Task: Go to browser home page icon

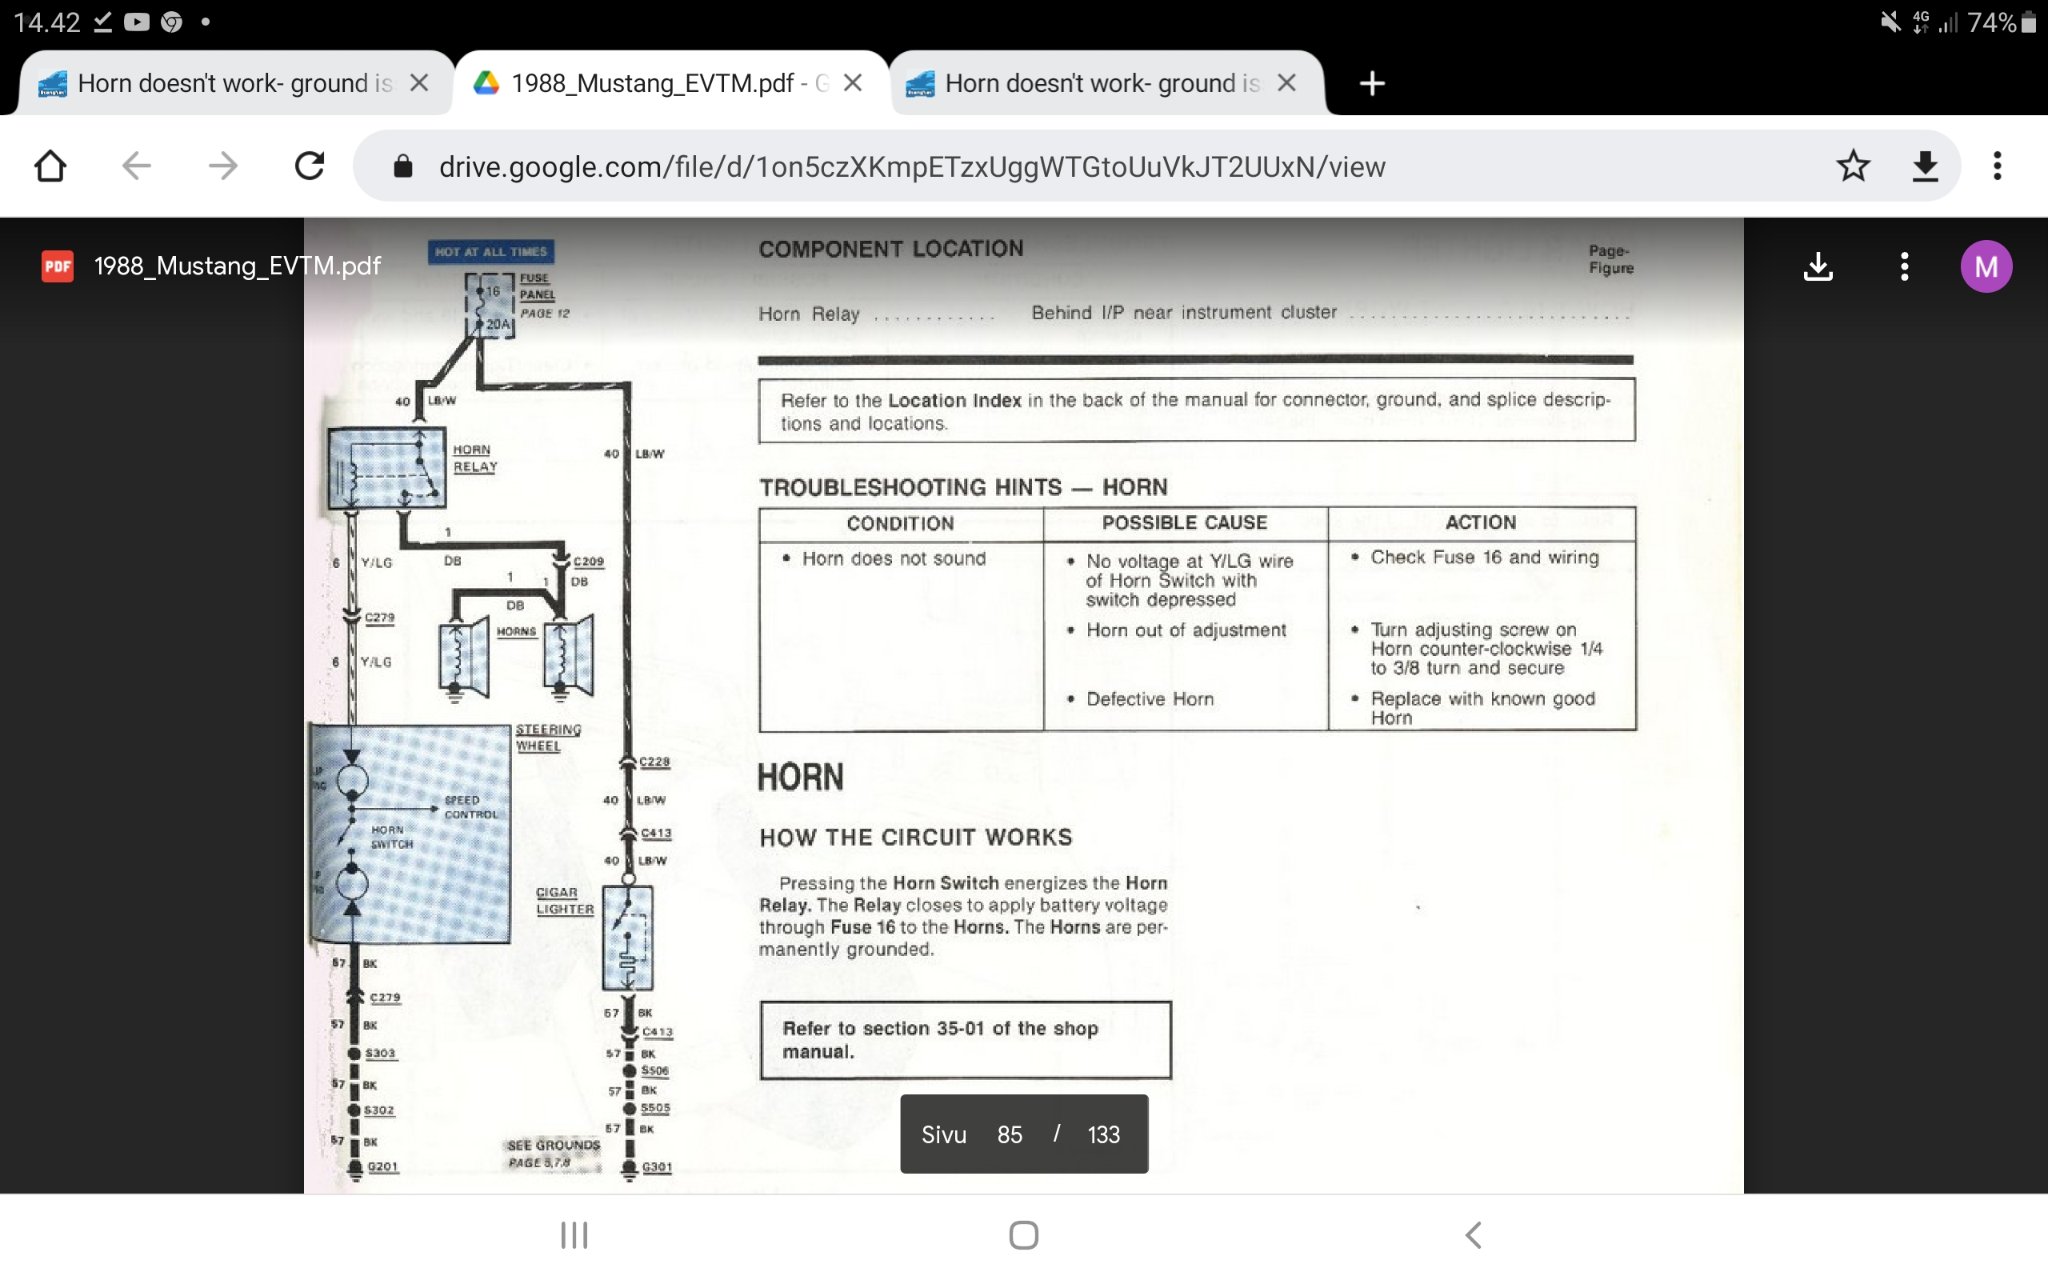Action: pyautogui.click(x=50, y=166)
